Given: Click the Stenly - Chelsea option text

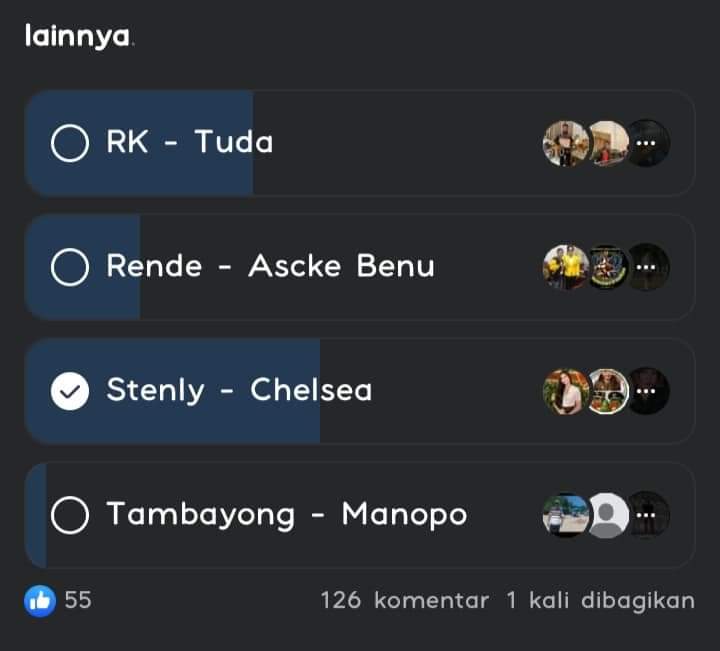Looking at the screenshot, I should 239,390.
